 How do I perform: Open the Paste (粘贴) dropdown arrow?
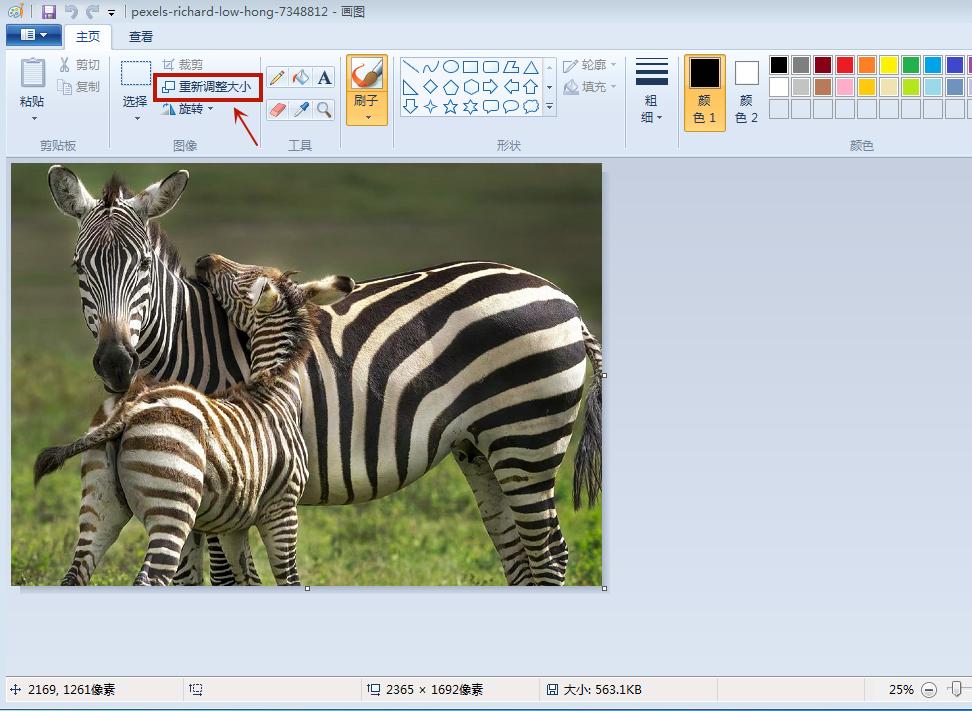point(33,117)
